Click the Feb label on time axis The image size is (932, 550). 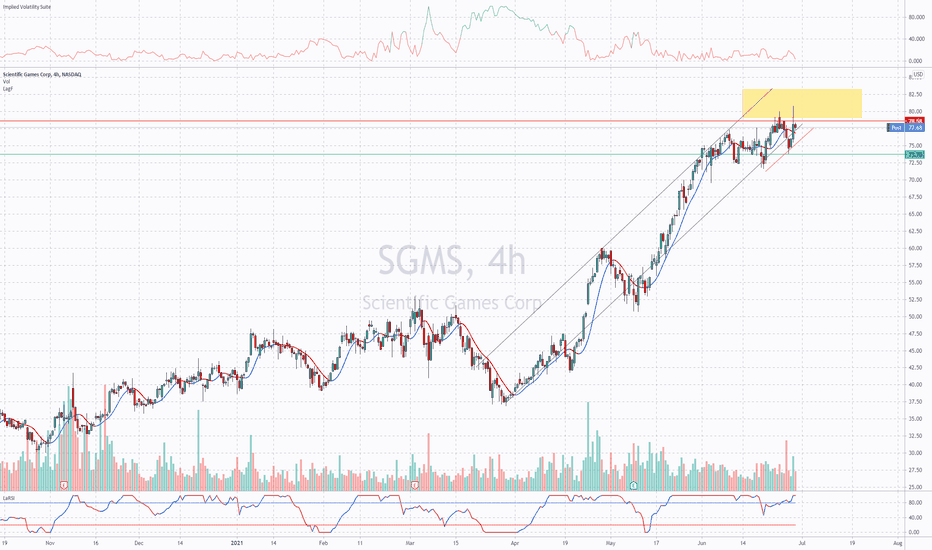click(x=323, y=543)
